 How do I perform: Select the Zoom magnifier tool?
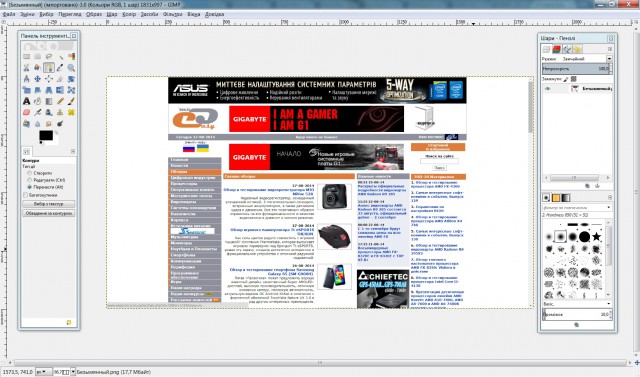click(x=71, y=67)
